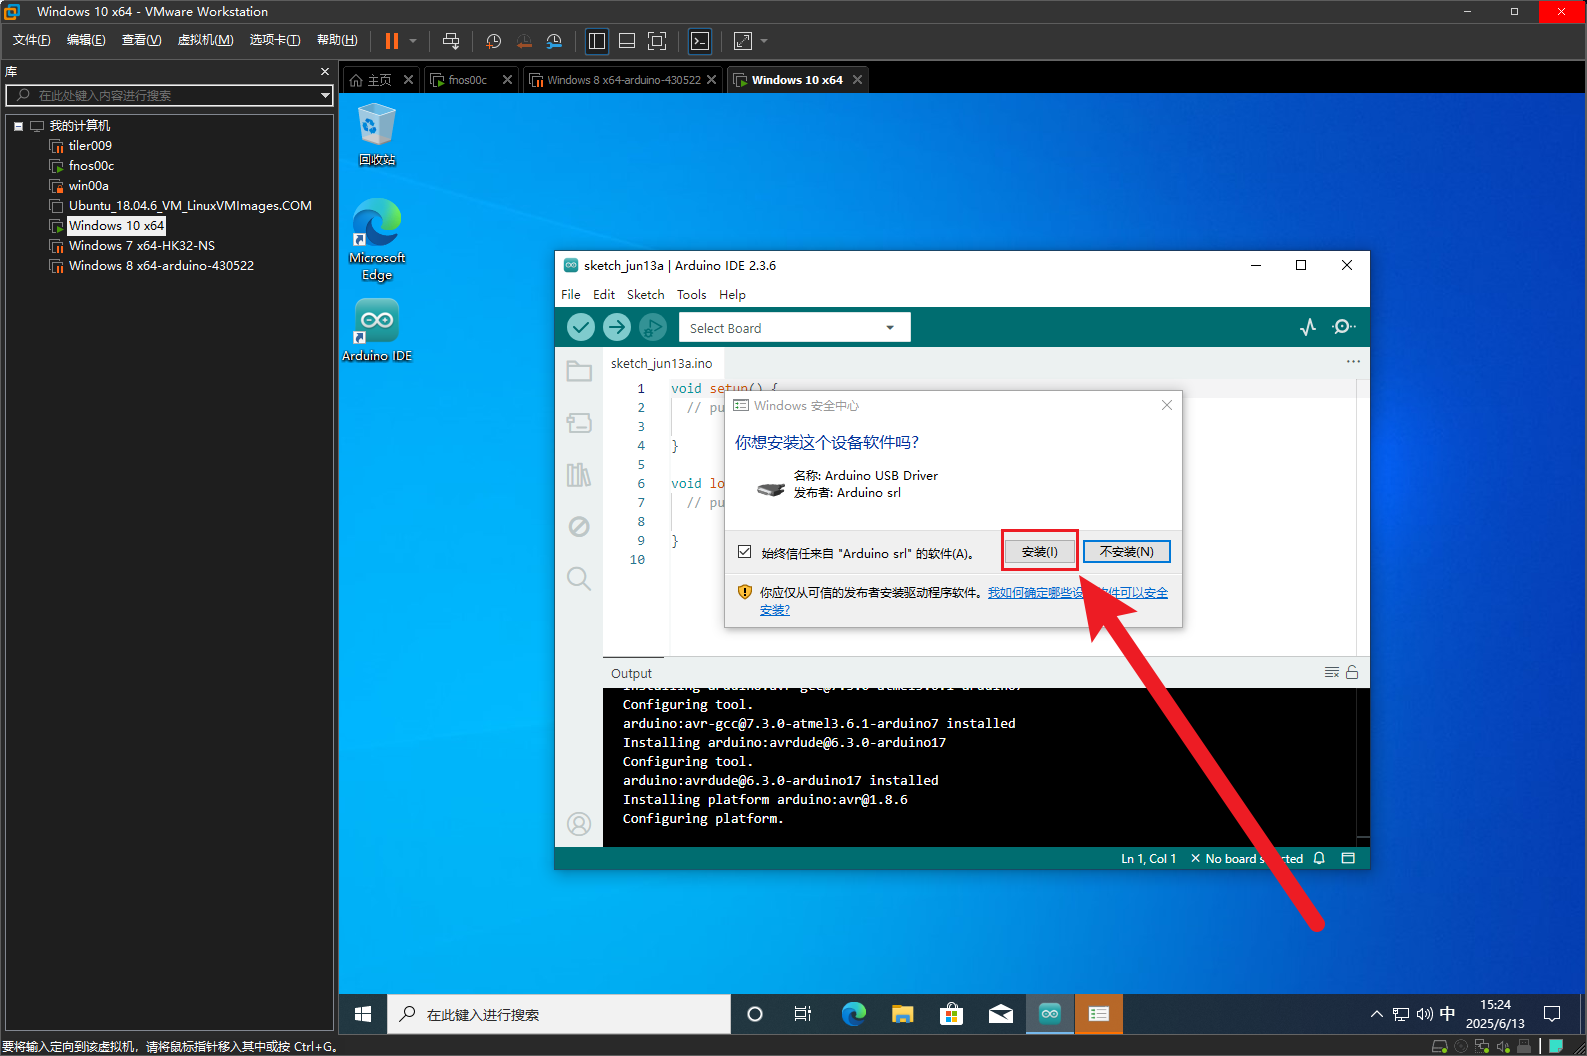
Task: Open the Arduino Help menu
Action: coord(732,295)
